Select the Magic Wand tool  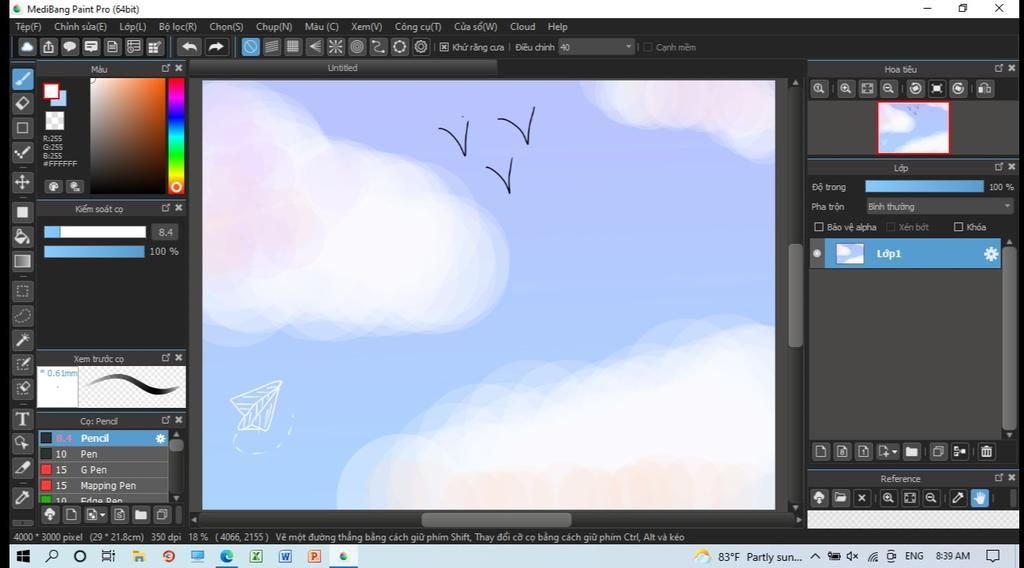pyautogui.click(x=22, y=339)
